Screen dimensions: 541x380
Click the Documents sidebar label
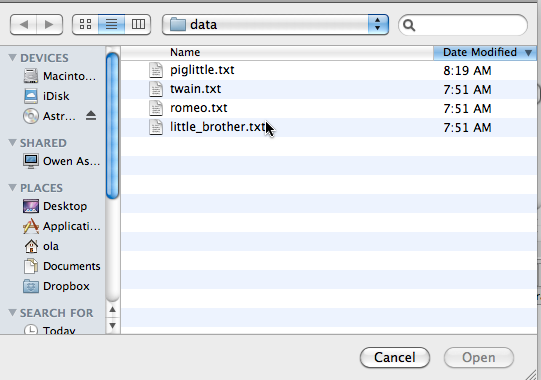[x=72, y=266]
